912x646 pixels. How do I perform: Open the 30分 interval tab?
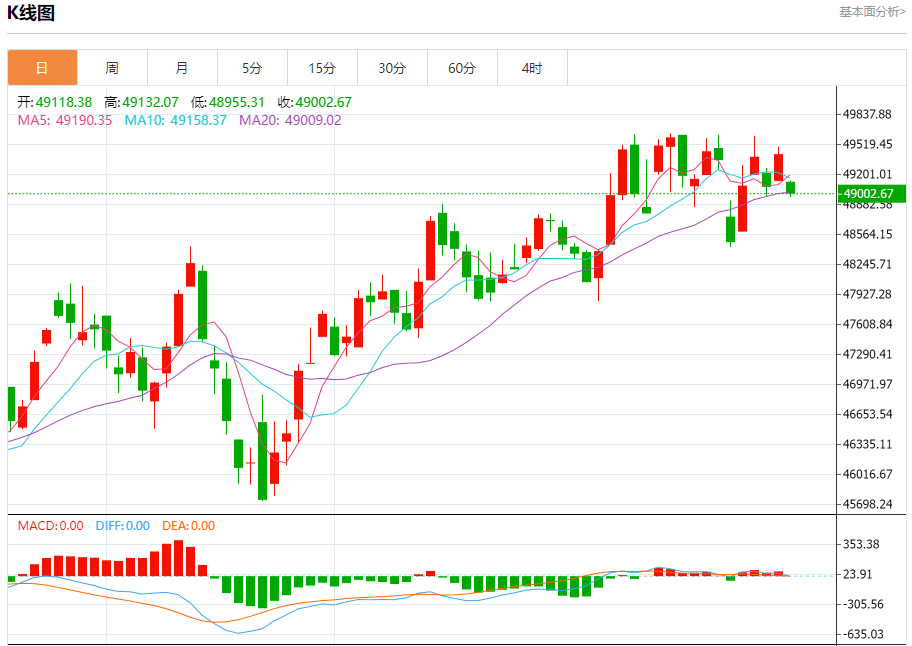tap(392, 68)
